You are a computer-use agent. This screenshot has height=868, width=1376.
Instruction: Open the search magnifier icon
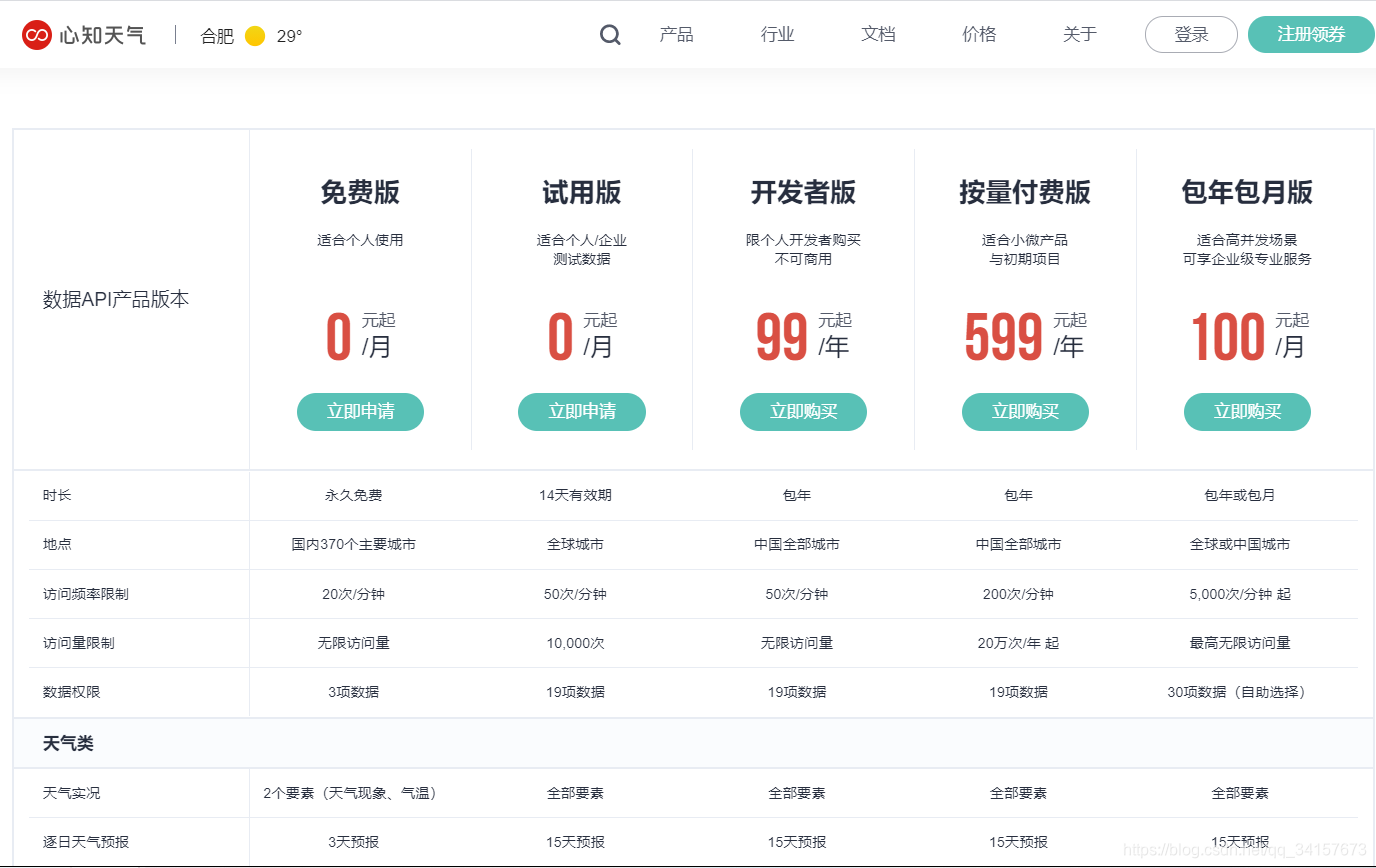point(610,35)
